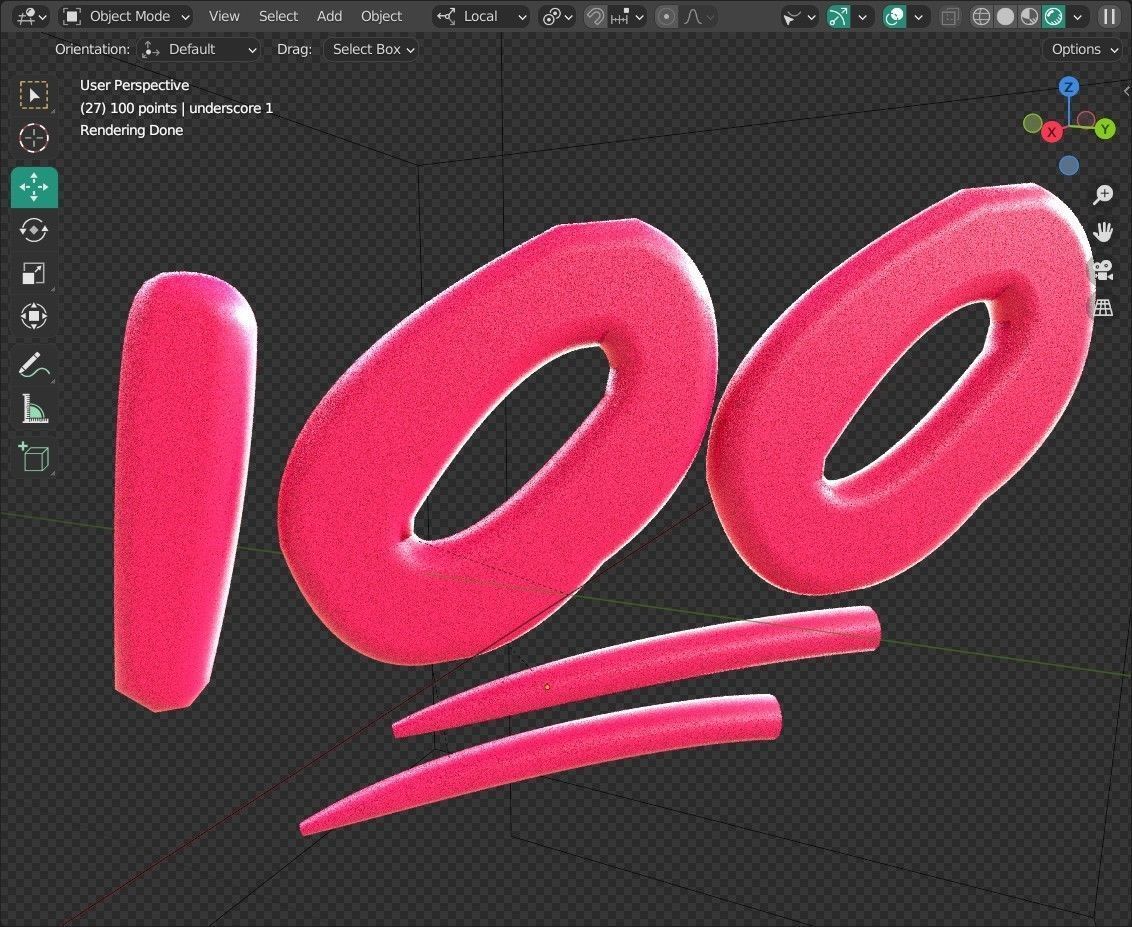Click the '(27) 100 points | underscore 1' text

point(176,108)
